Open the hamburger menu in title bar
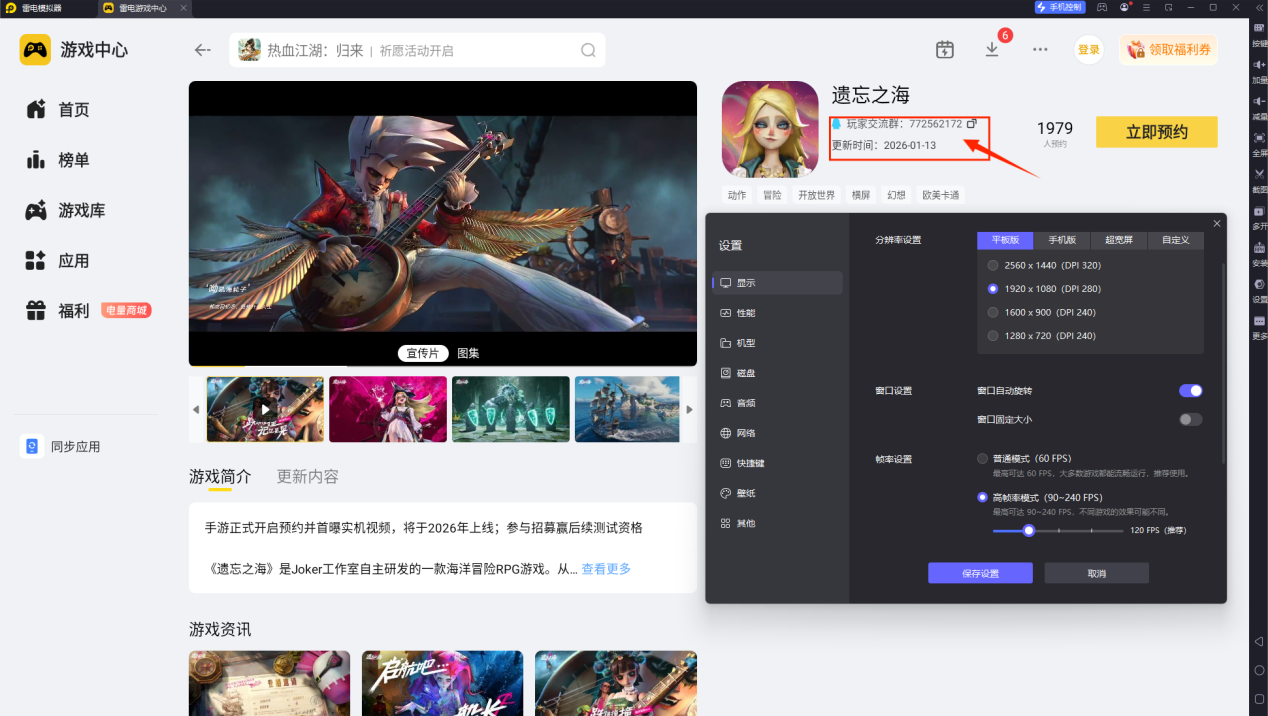This screenshot has height=716, width=1268. coord(1147,7)
